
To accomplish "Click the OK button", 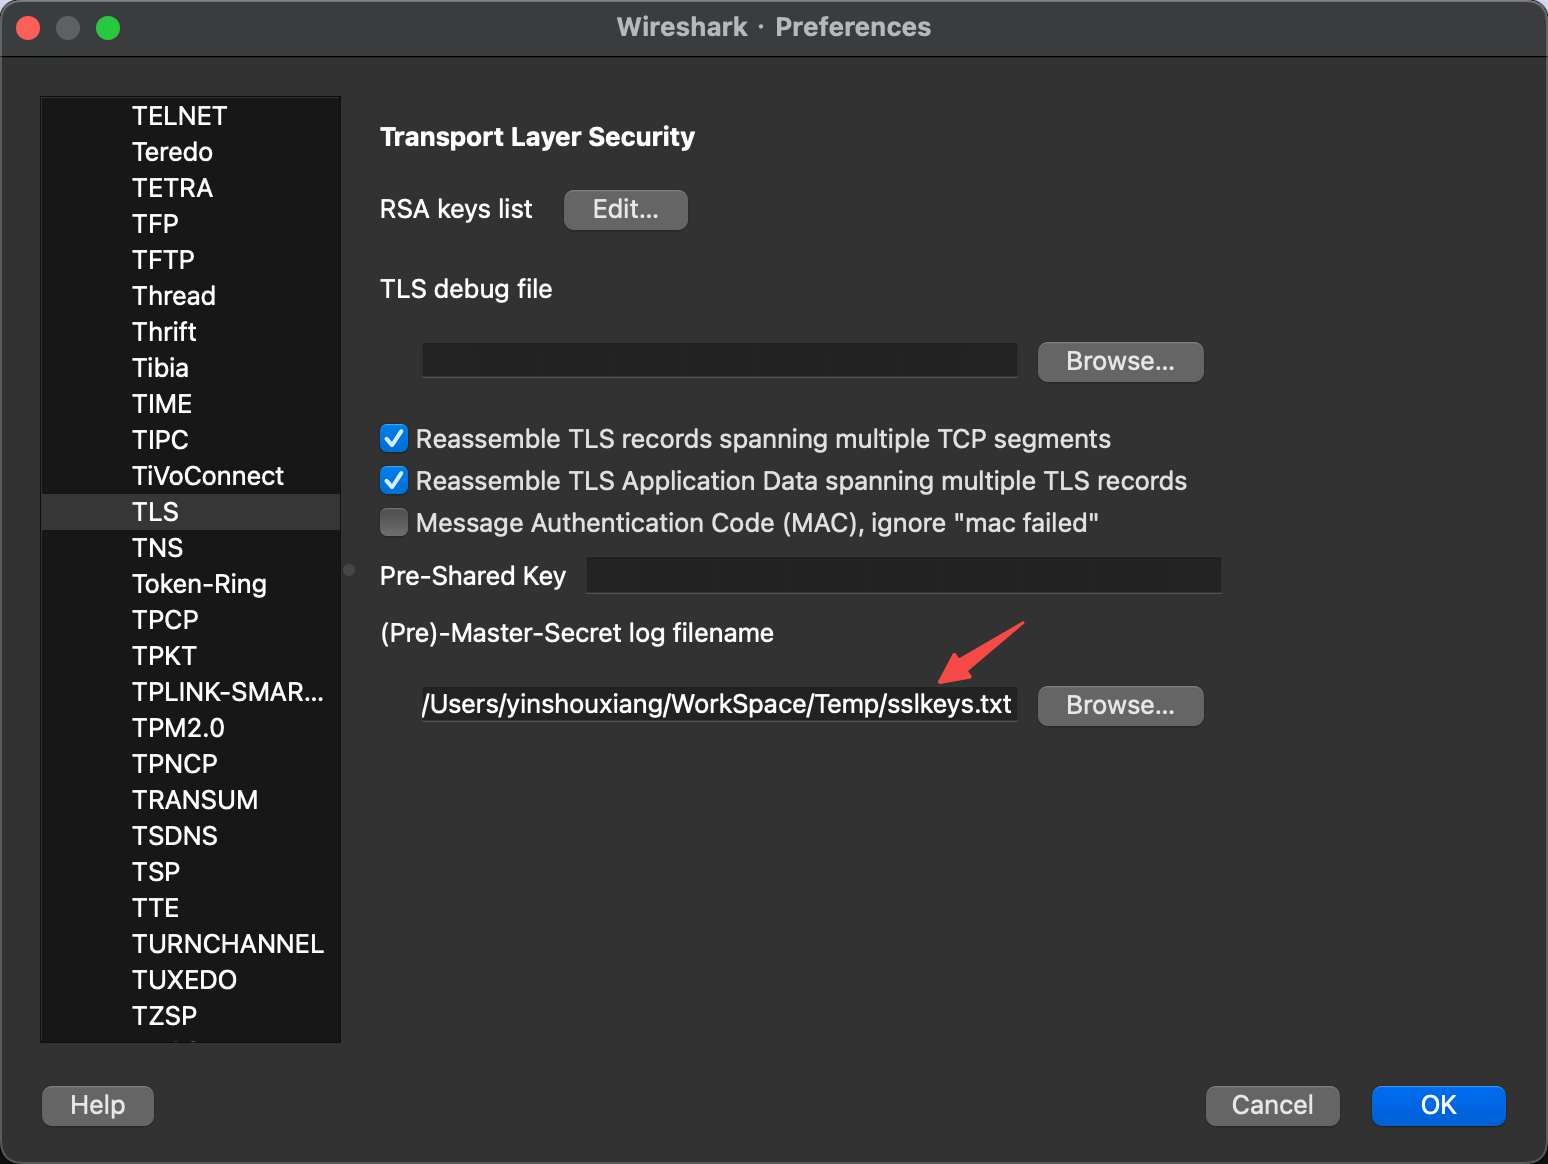I will pyautogui.click(x=1438, y=1106).
